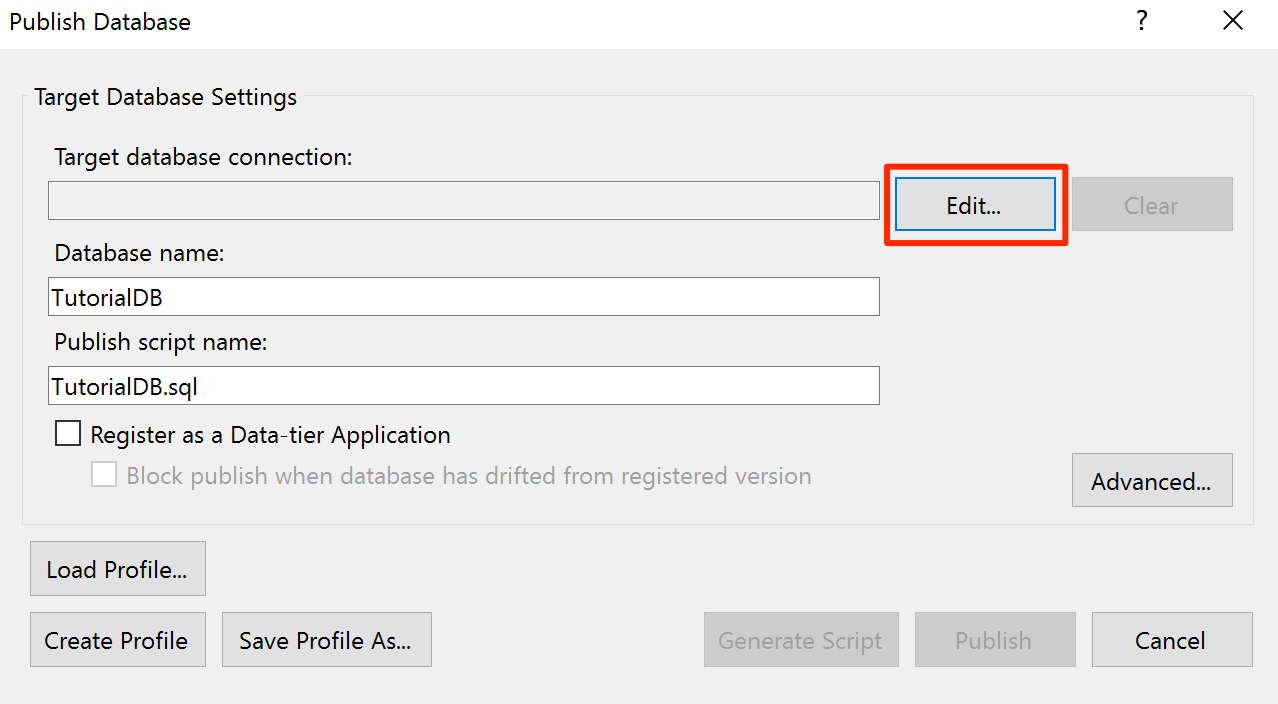Image resolution: width=1278 pixels, height=704 pixels.
Task: Click the Help question mark icon
Action: (x=1141, y=20)
